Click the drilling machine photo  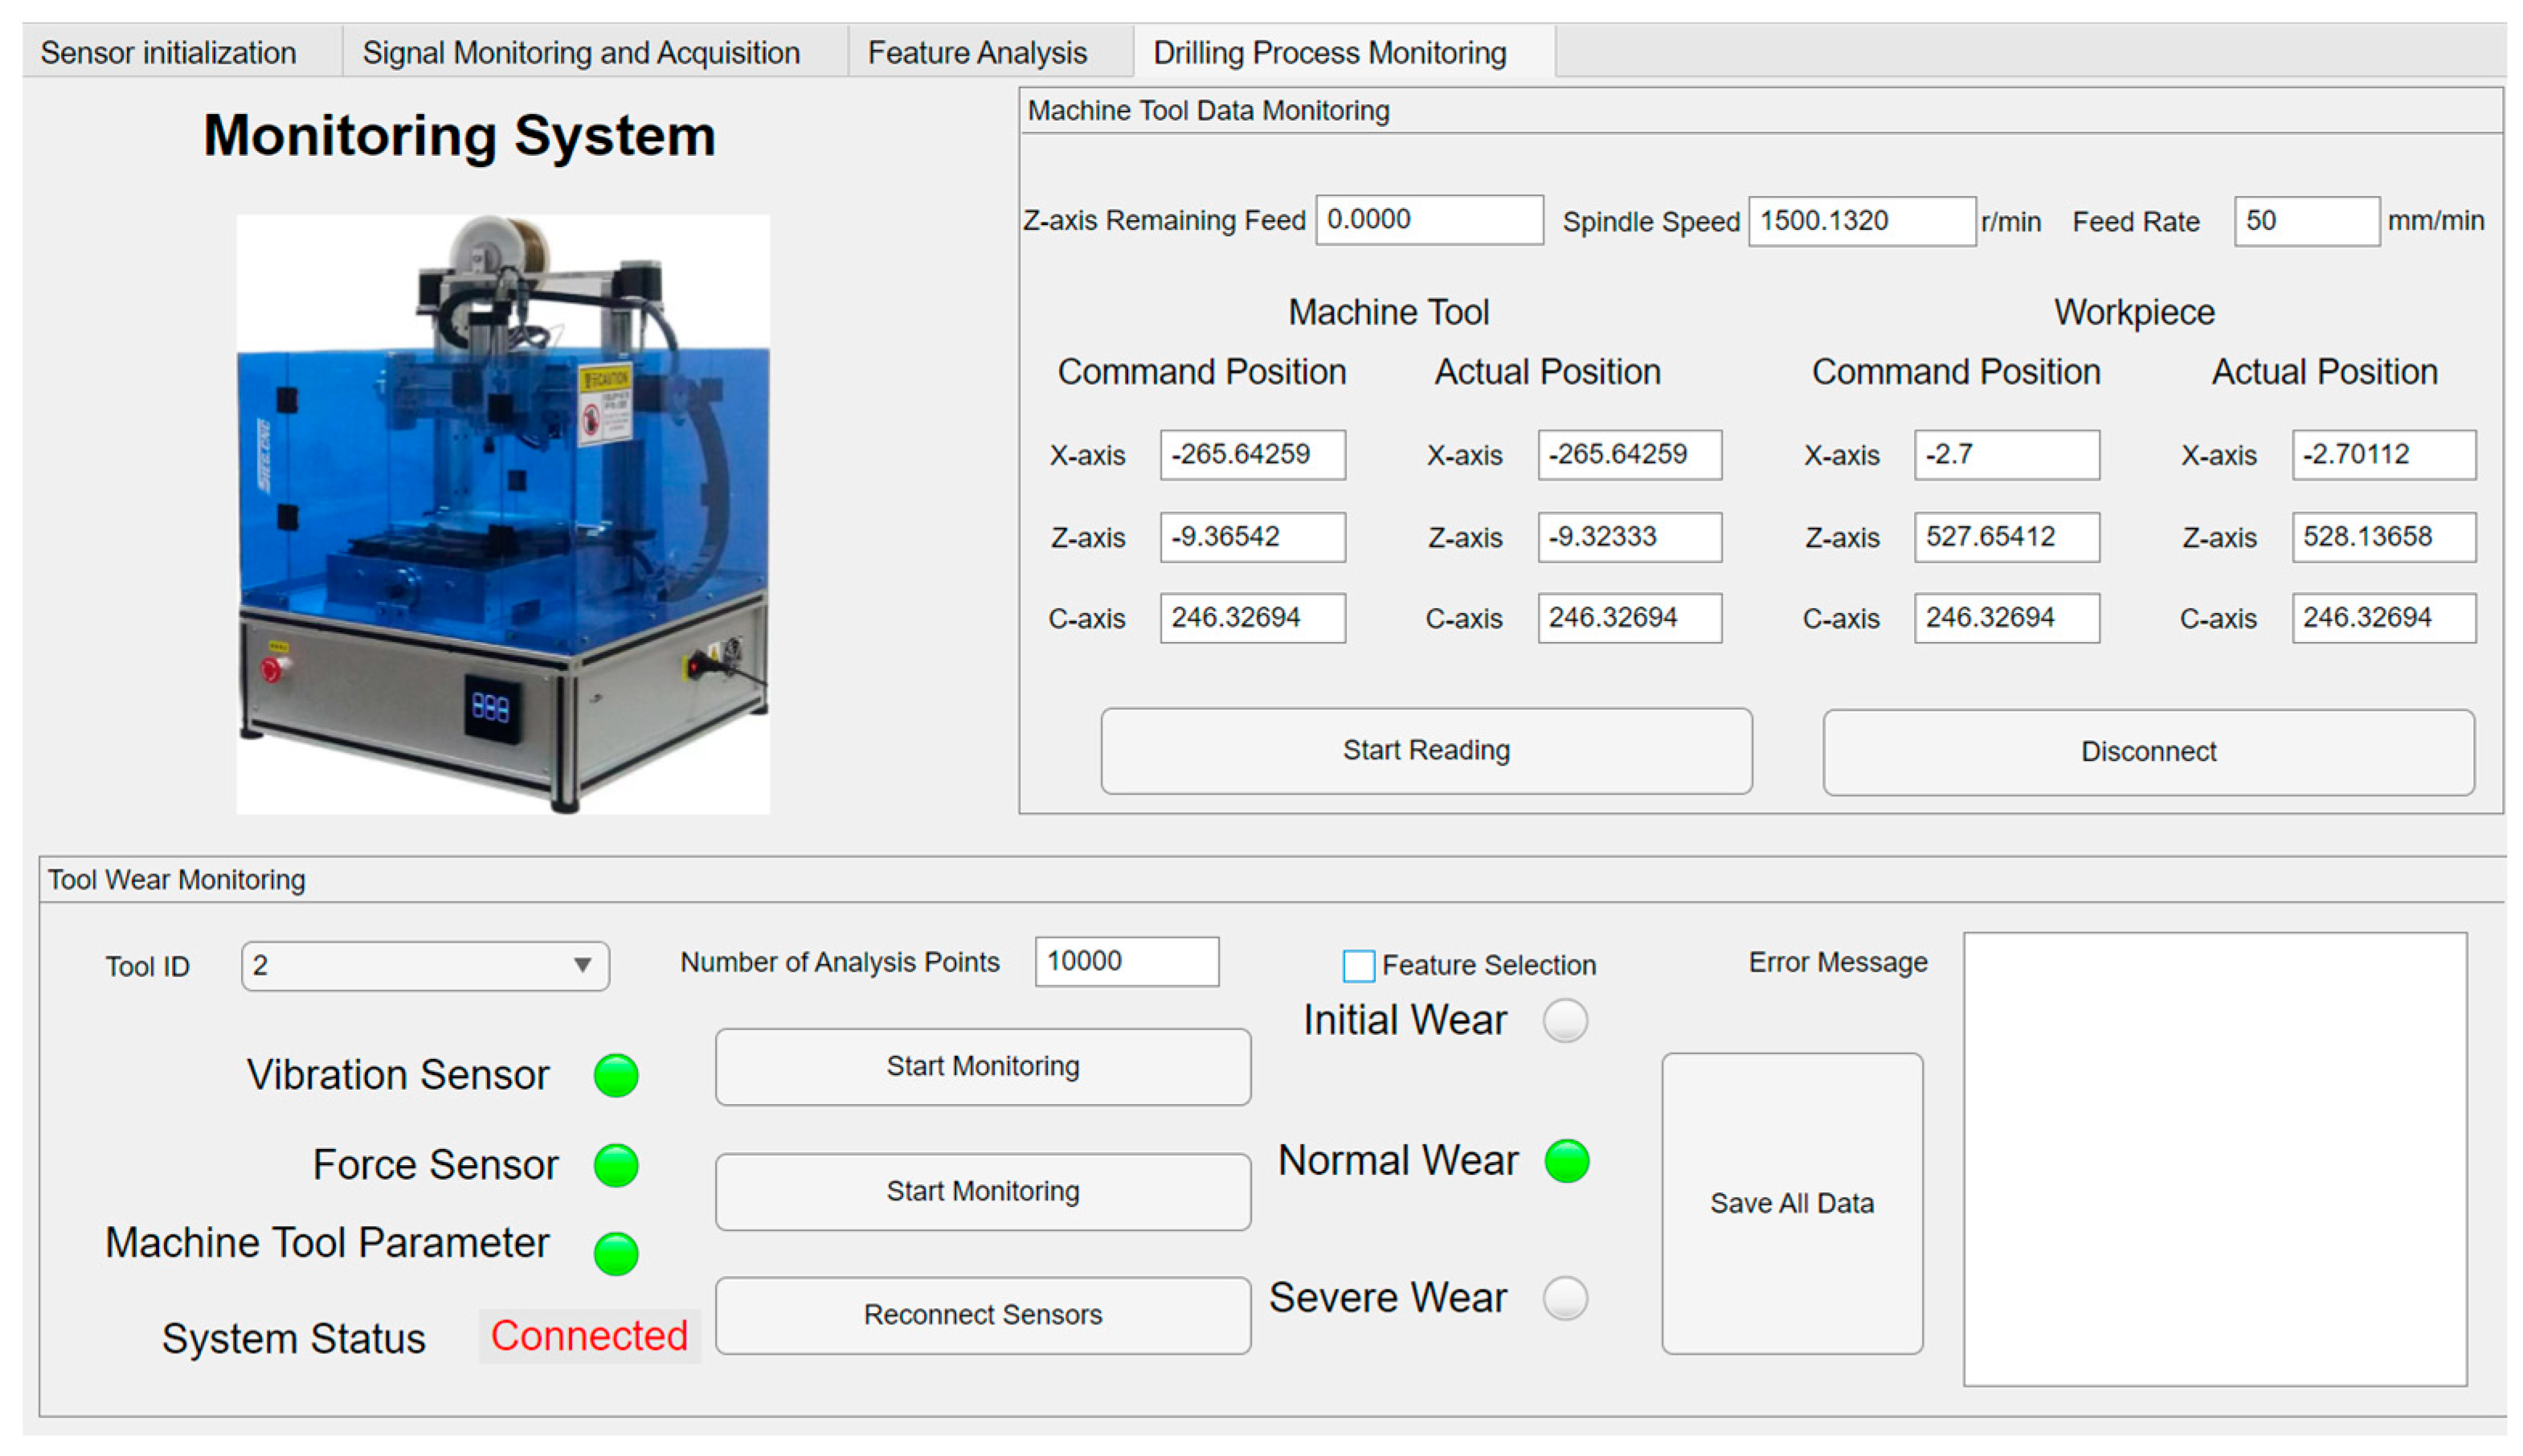coord(502,513)
